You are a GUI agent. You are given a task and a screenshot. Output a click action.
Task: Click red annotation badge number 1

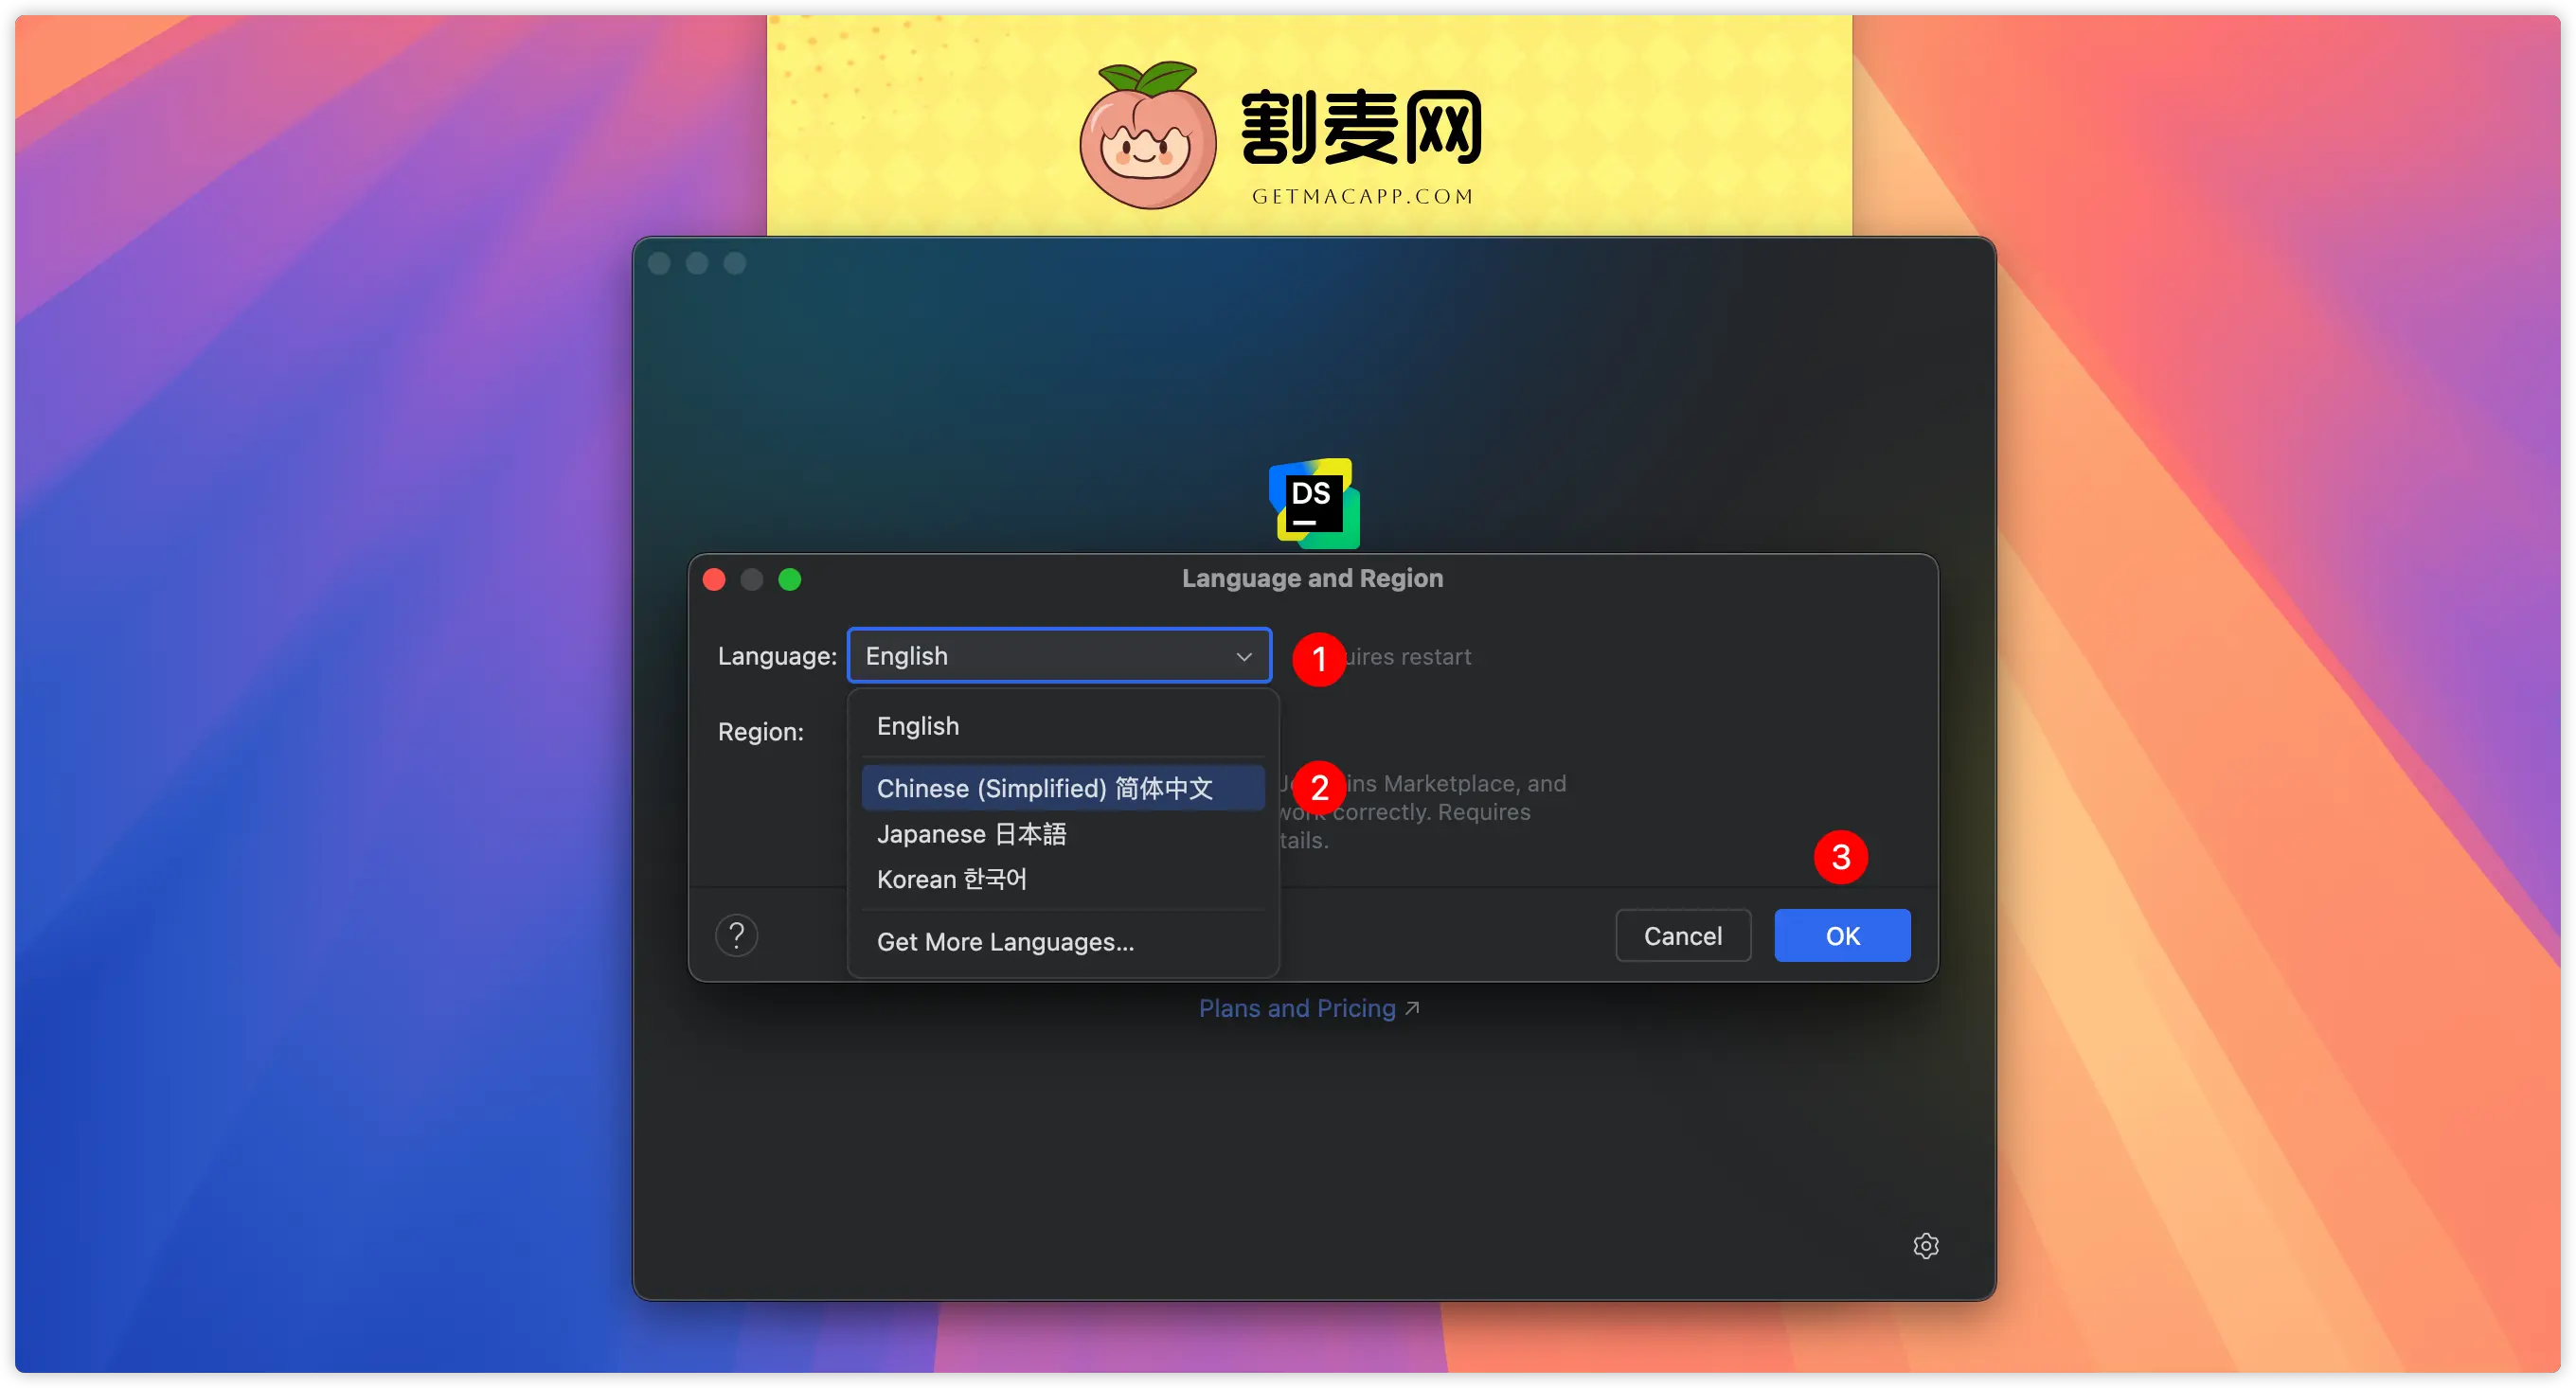coord(1318,659)
